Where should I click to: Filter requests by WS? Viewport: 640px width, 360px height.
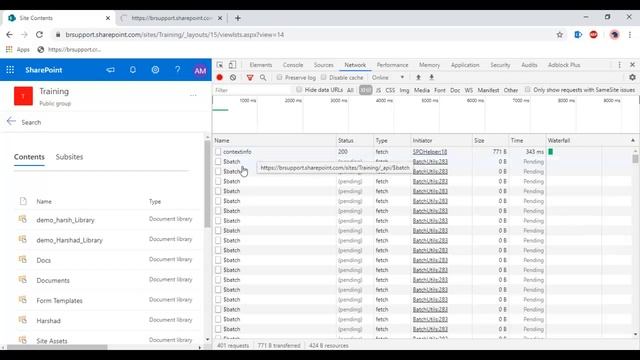[x=469, y=90]
